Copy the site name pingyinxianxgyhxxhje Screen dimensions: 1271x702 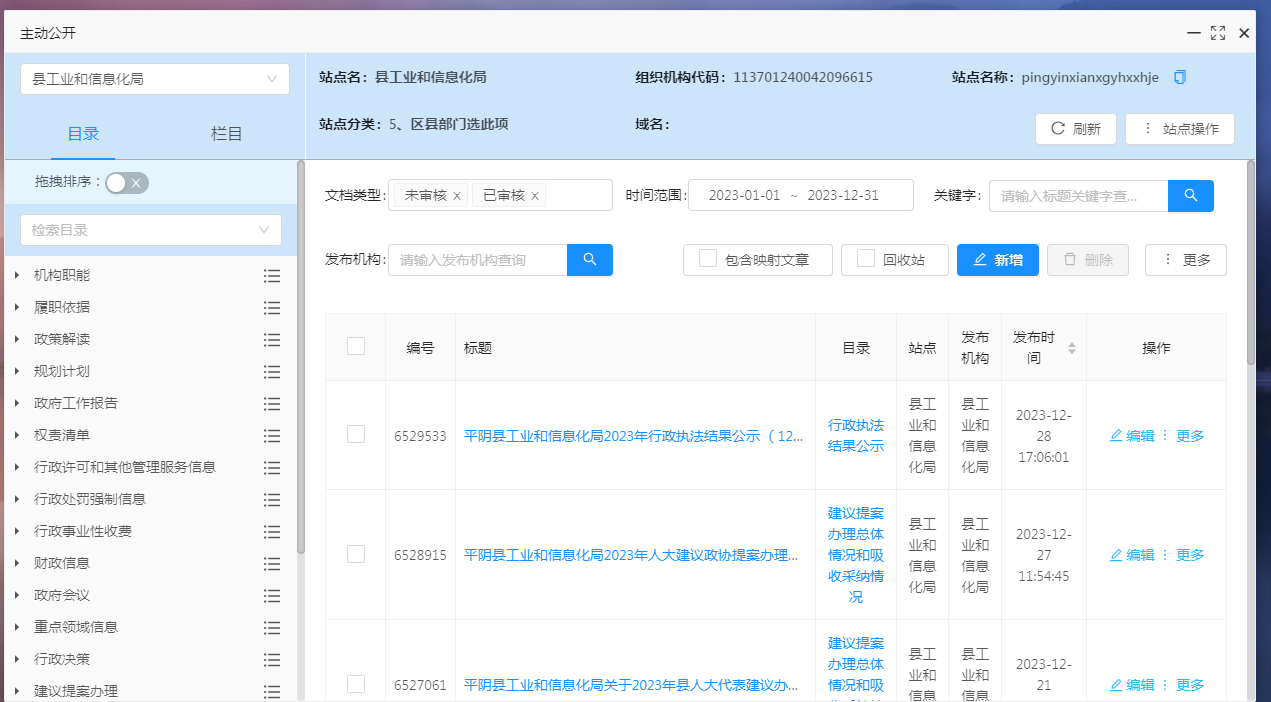pyautogui.click(x=1180, y=77)
